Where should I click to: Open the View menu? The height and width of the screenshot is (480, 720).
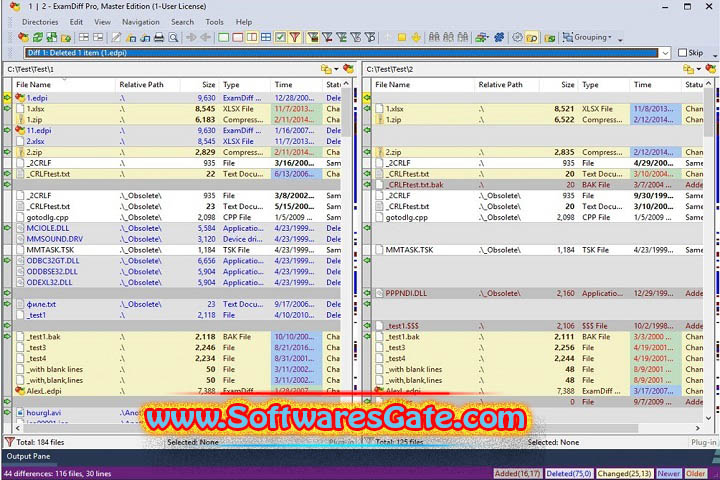click(102, 22)
